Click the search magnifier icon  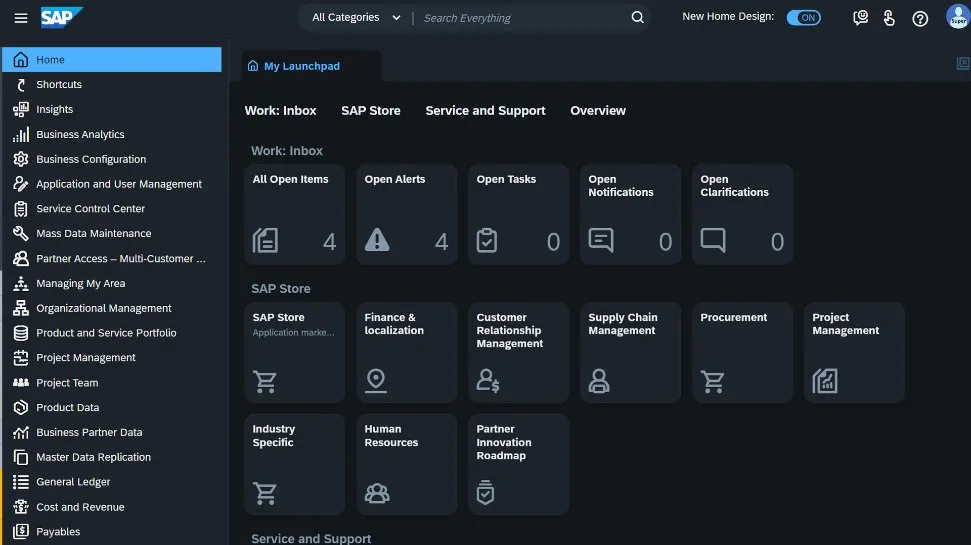(638, 18)
